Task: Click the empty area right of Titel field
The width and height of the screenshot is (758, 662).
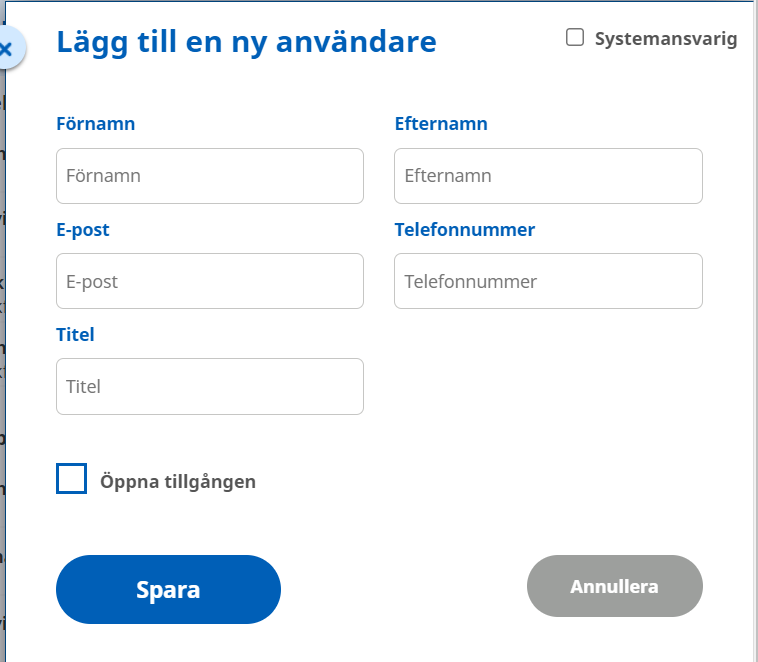Action: (548, 386)
